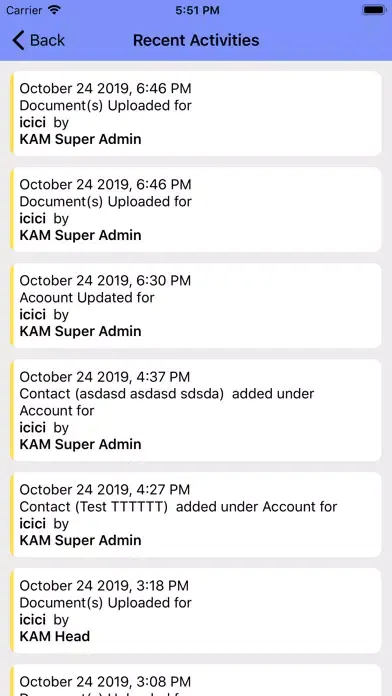Tap KAM Head name in 3:18 PM card
392x696 pixels.
point(55,636)
